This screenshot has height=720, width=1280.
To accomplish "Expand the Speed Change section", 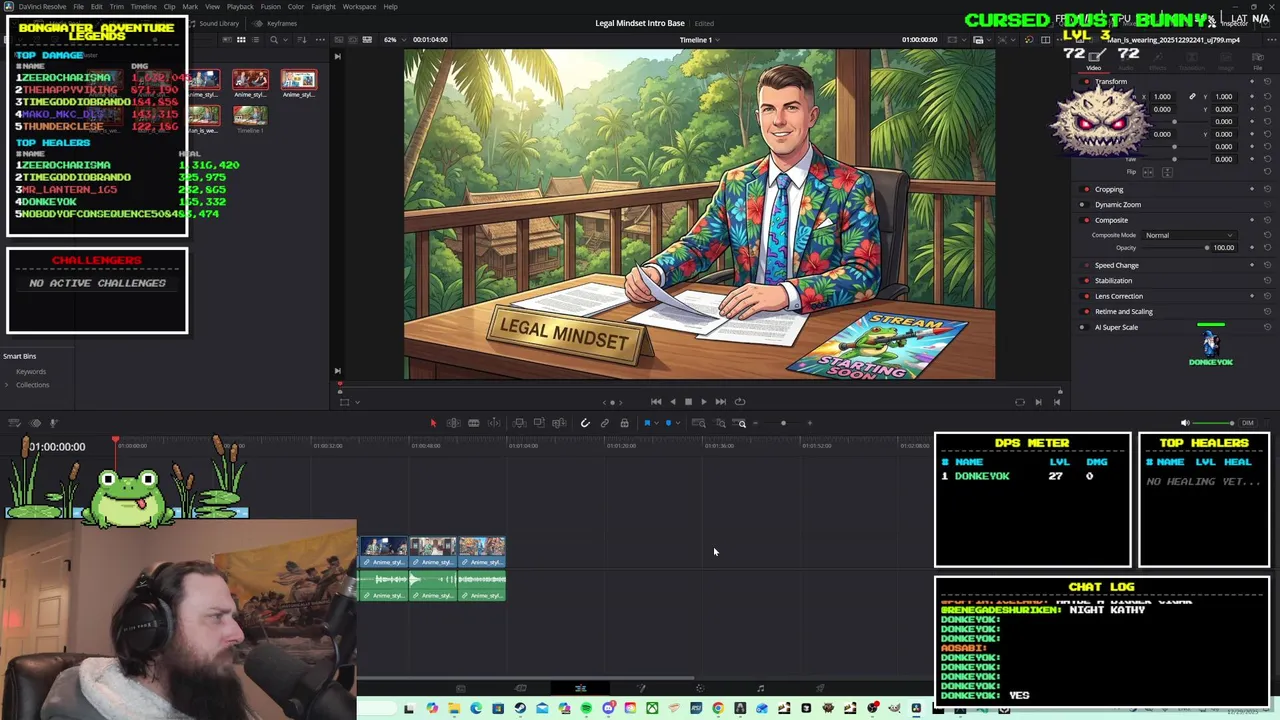I will tap(1116, 265).
